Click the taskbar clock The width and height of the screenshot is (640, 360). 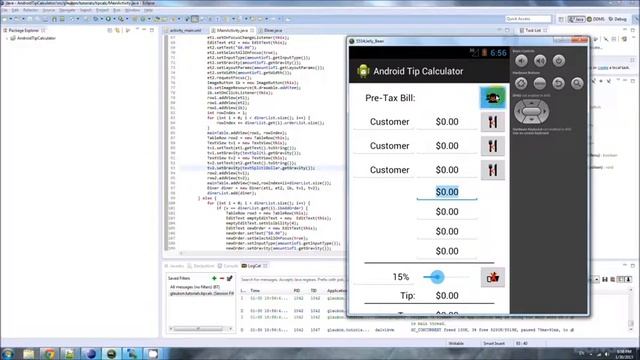click(624, 353)
